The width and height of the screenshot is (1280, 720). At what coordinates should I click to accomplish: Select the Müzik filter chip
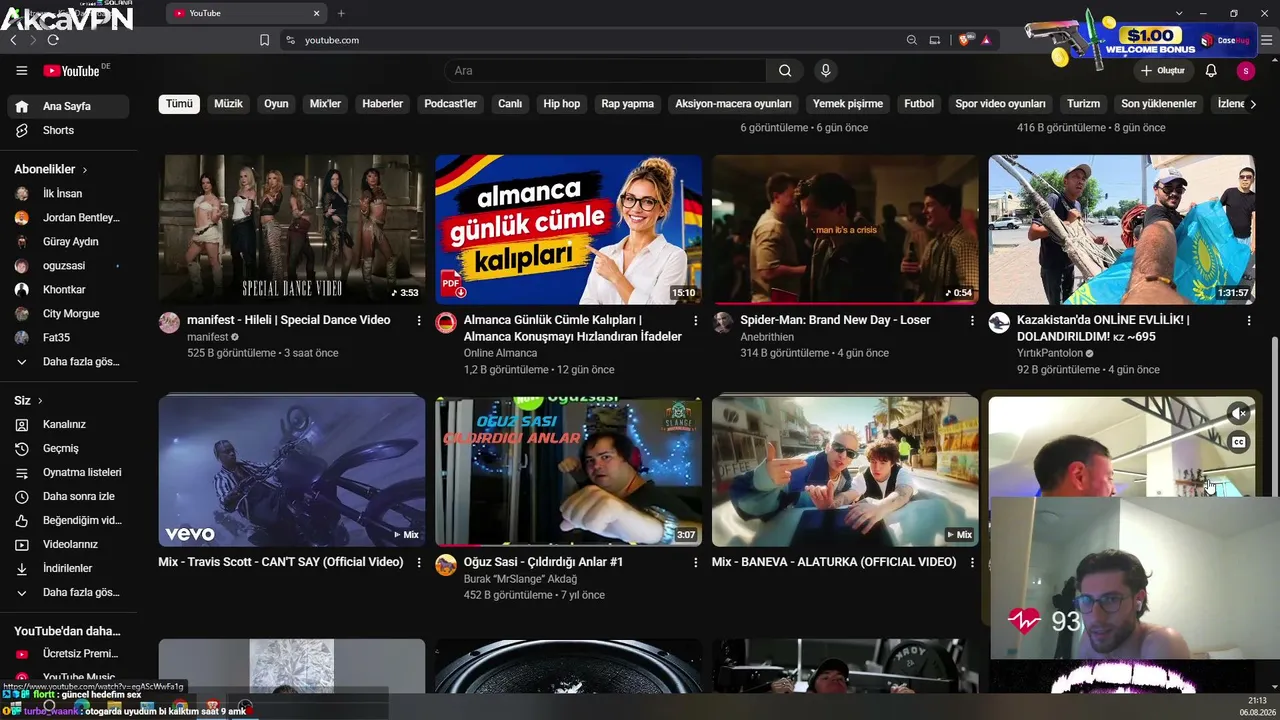[228, 104]
